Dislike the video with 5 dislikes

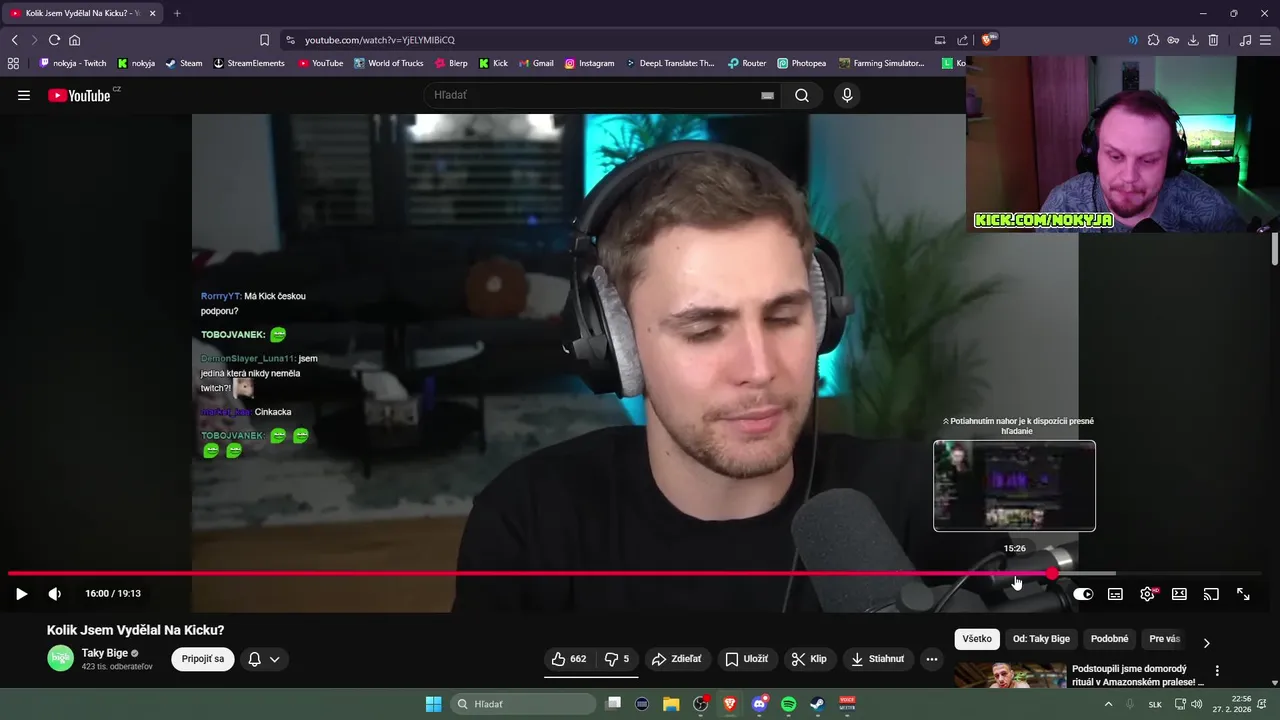(618, 659)
